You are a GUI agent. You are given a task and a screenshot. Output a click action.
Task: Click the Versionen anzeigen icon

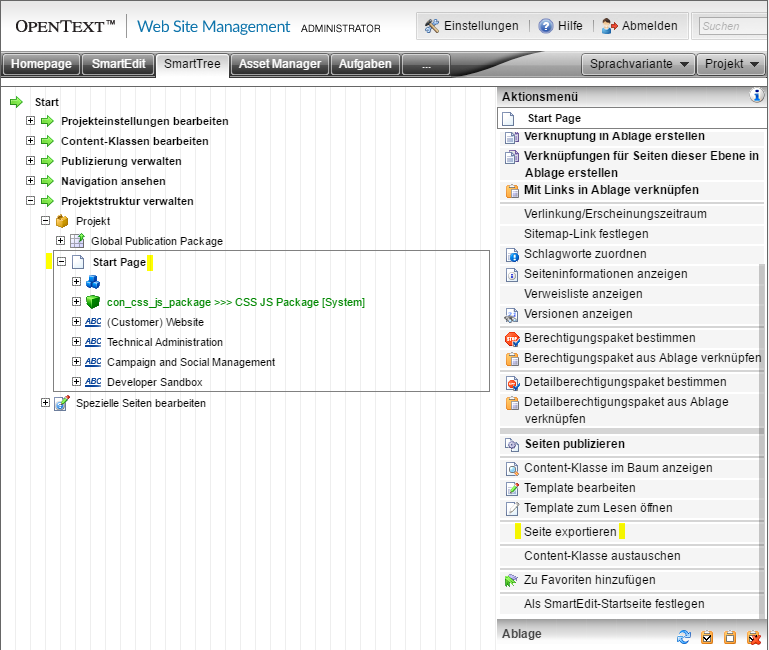tap(511, 315)
